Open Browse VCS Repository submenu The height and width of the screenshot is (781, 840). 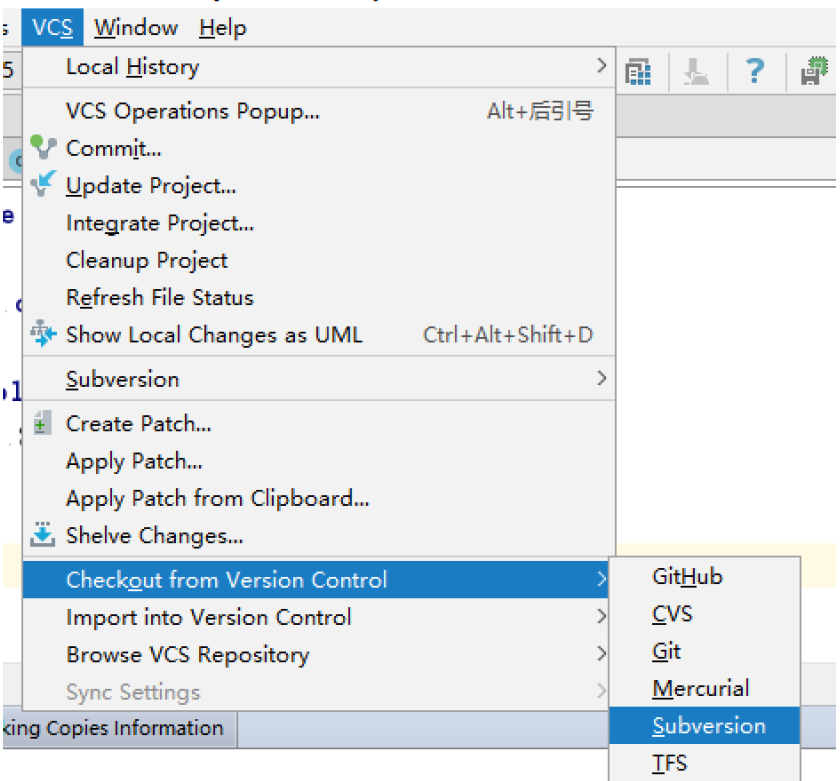coord(316,655)
